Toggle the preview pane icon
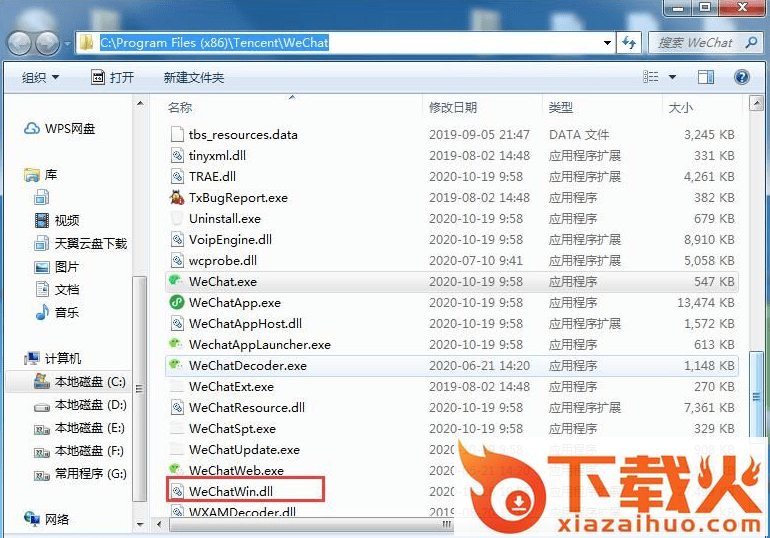The image size is (770, 538). pyautogui.click(x=706, y=77)
